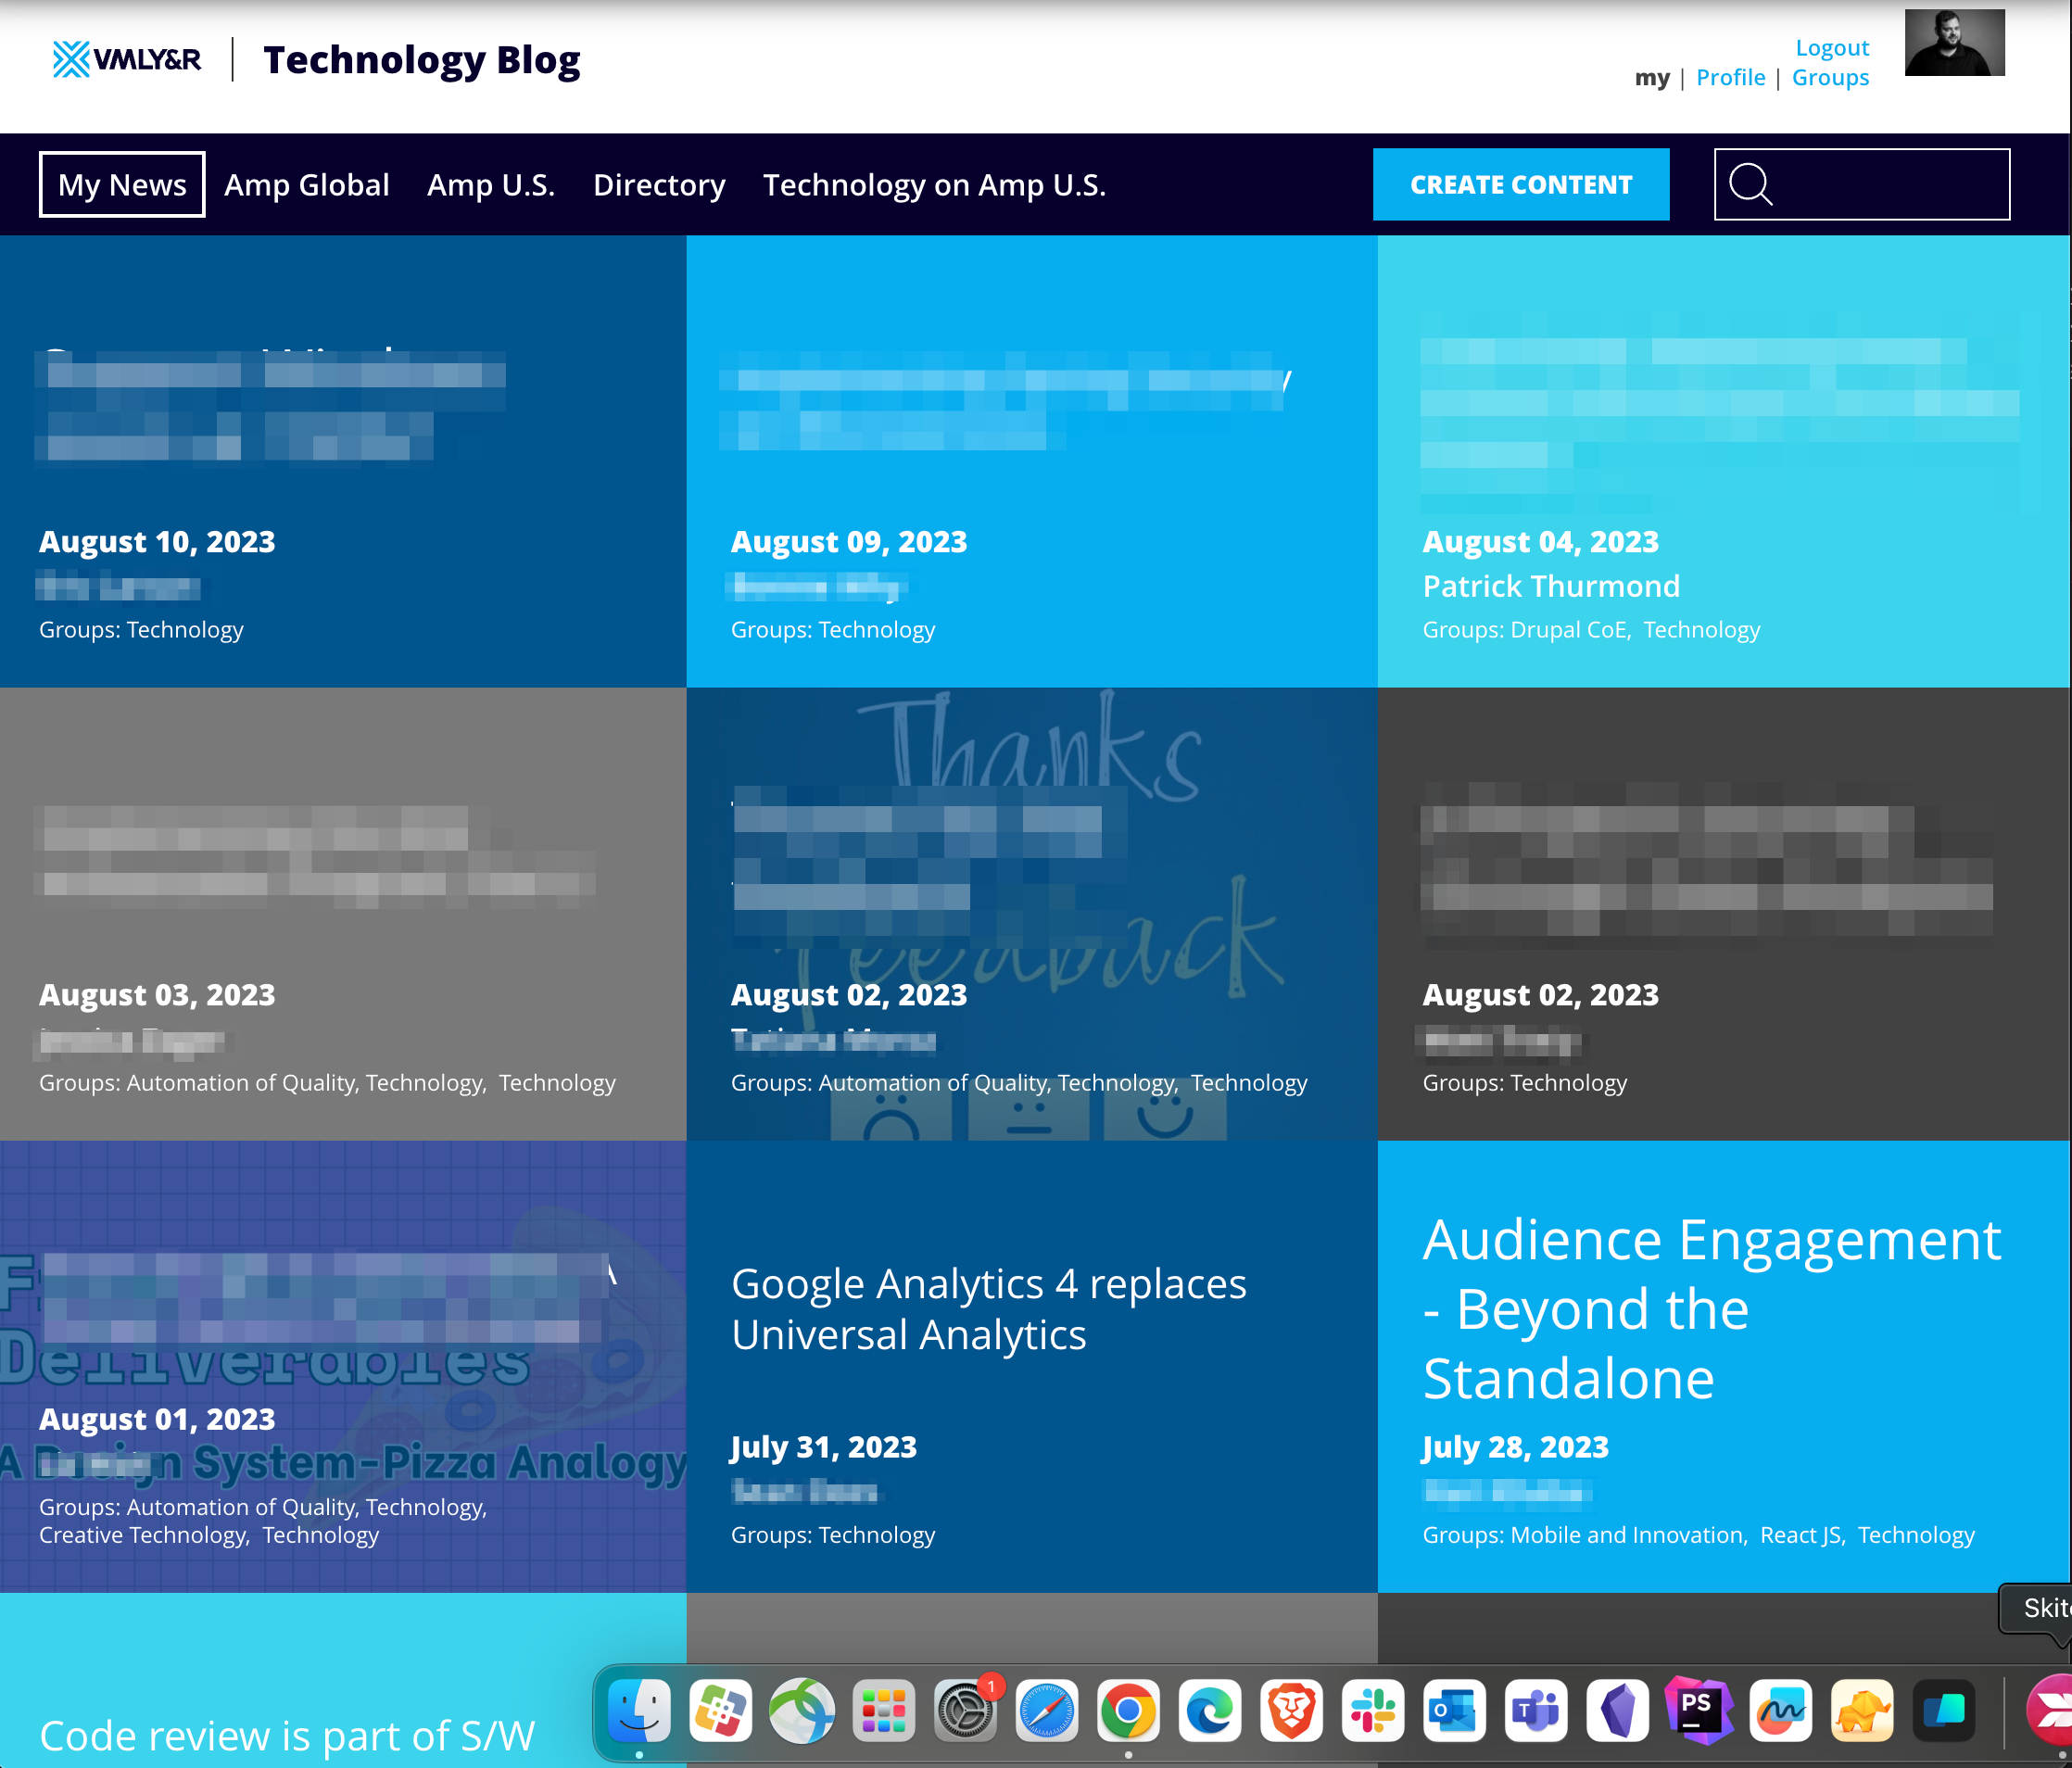Open Brave browser from the dock

click(x=1291, y=1711)
